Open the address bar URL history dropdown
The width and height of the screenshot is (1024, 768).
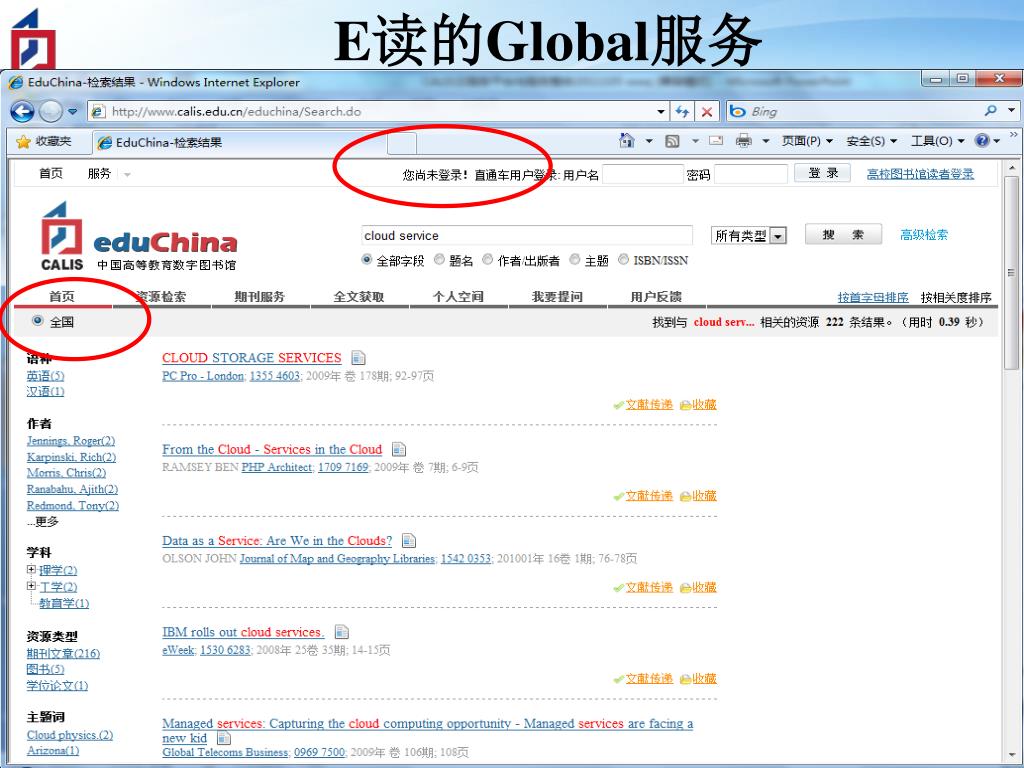(x=661, y=112)
